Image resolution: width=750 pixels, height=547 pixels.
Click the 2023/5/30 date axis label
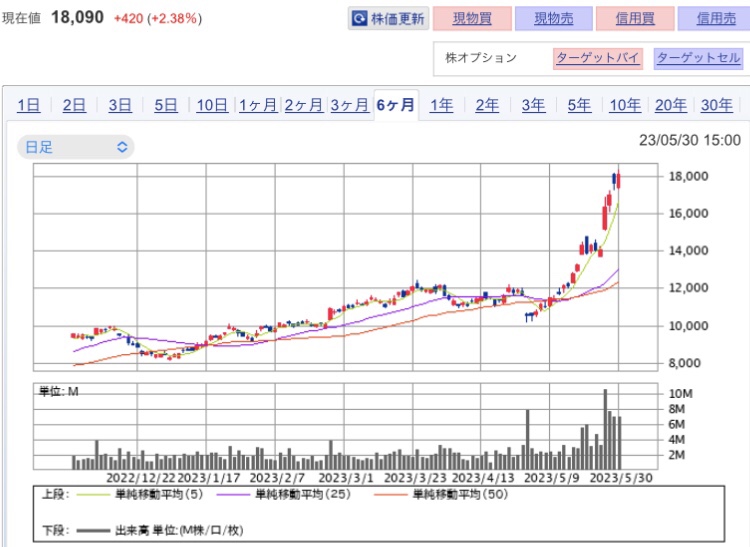(621, 478)
